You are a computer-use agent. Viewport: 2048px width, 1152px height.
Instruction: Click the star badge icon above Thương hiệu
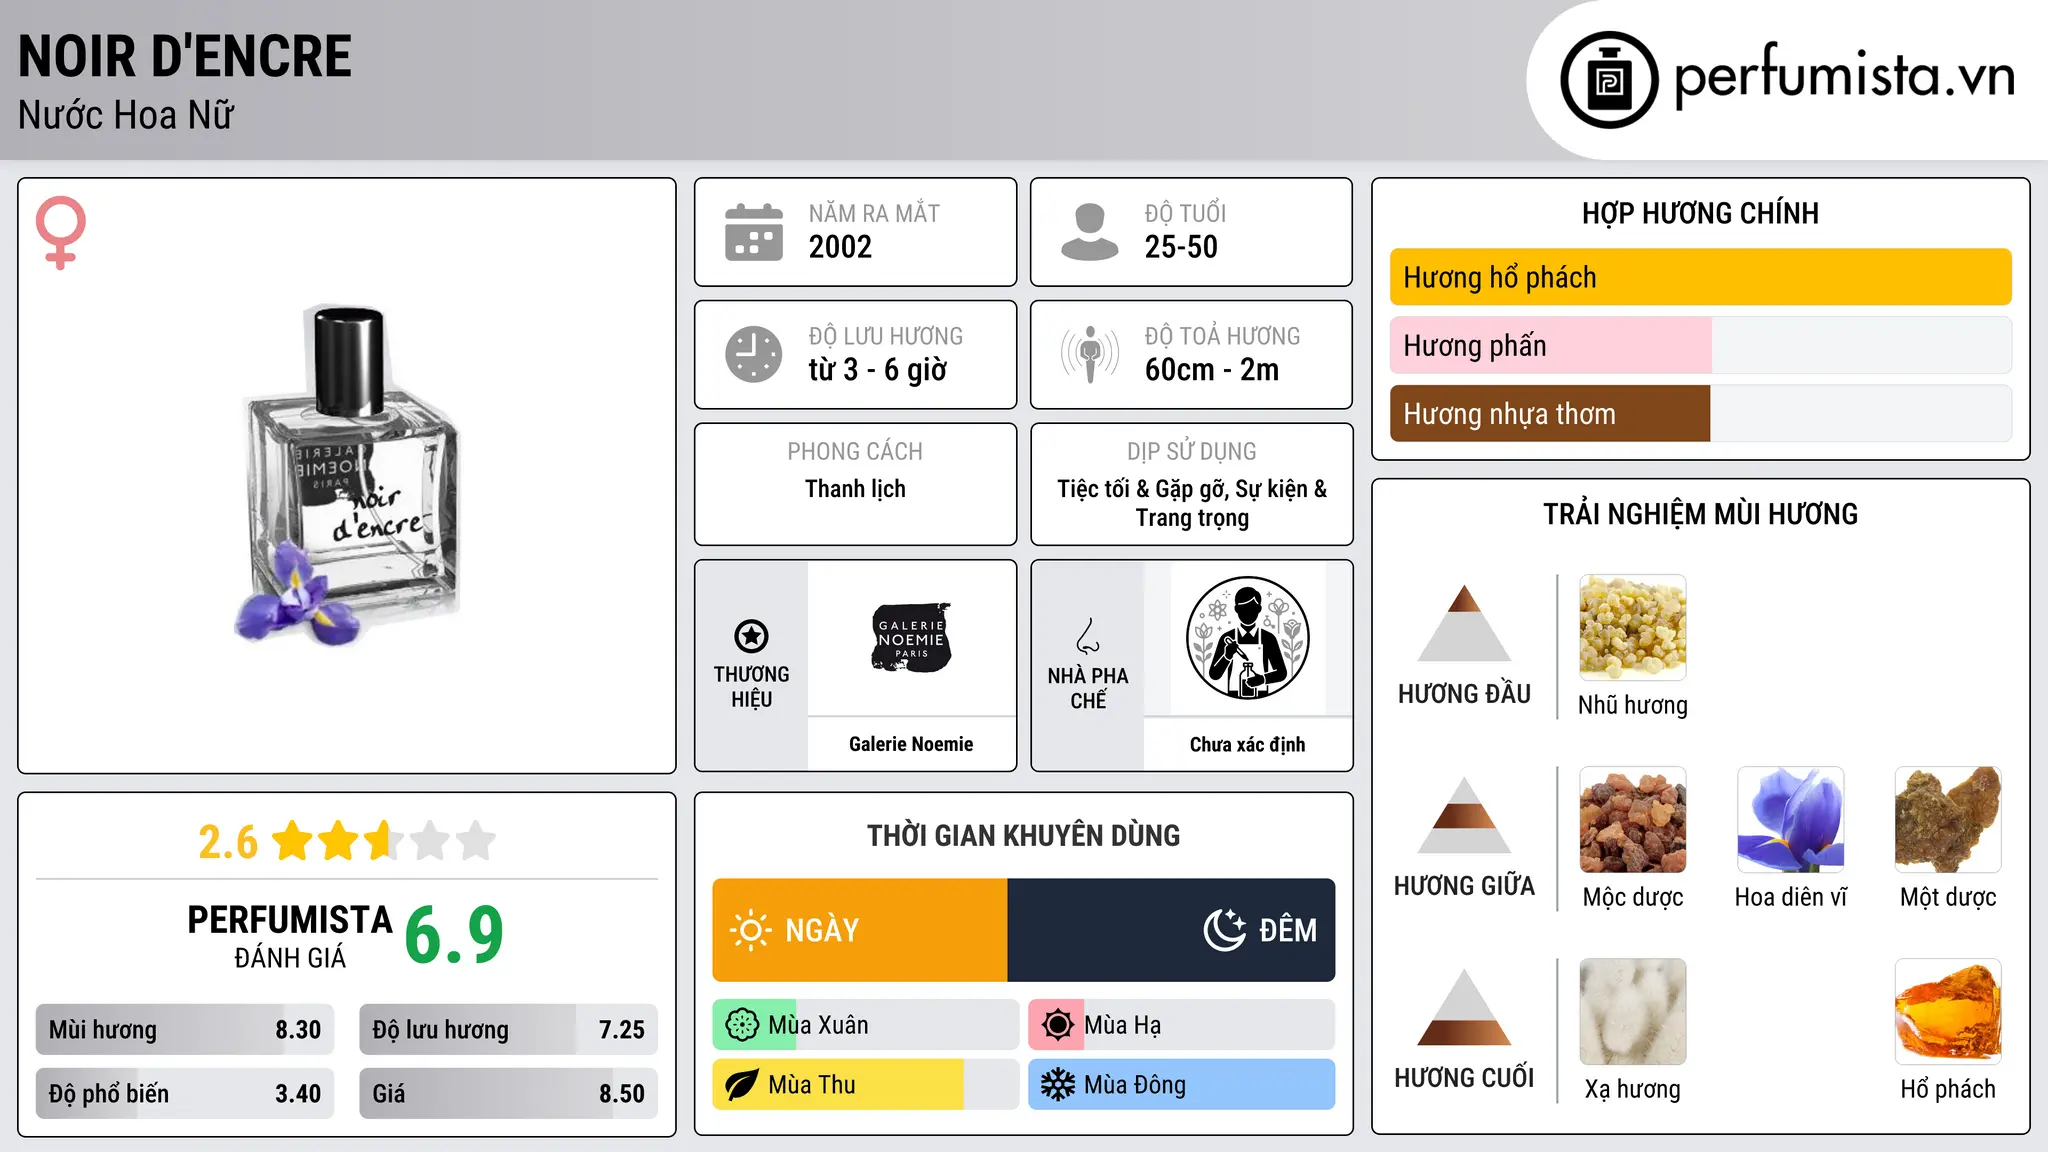coord(751,636)
